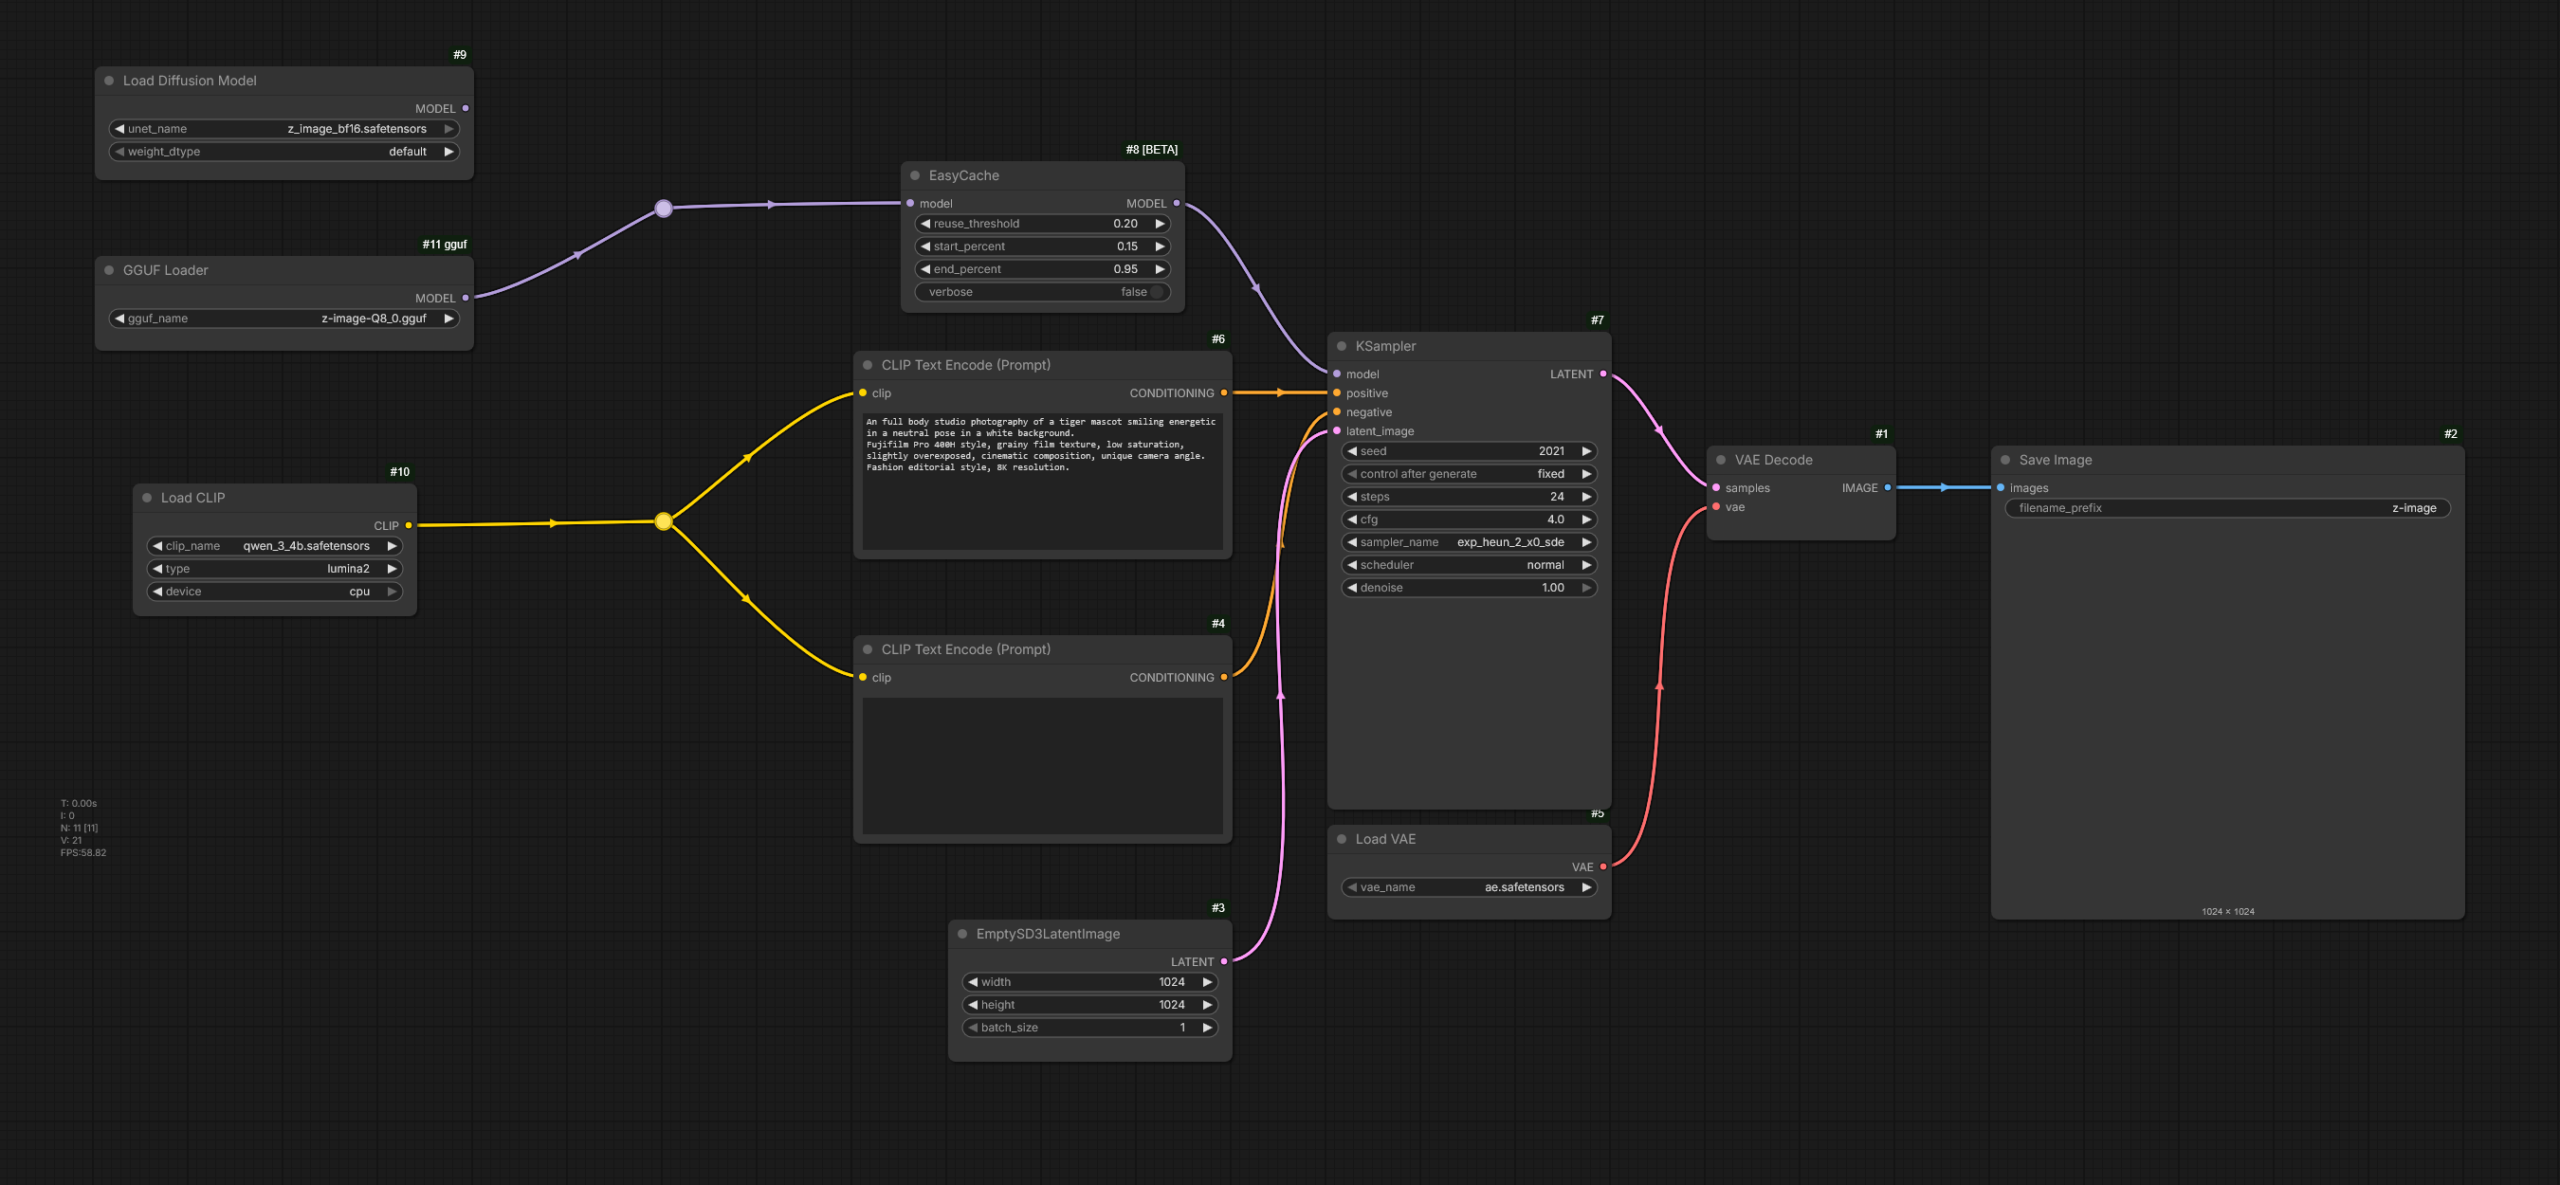Click the VAE Decode node title
The height and width of the screenshot is (1185, 2560).
pos(1773,460)
